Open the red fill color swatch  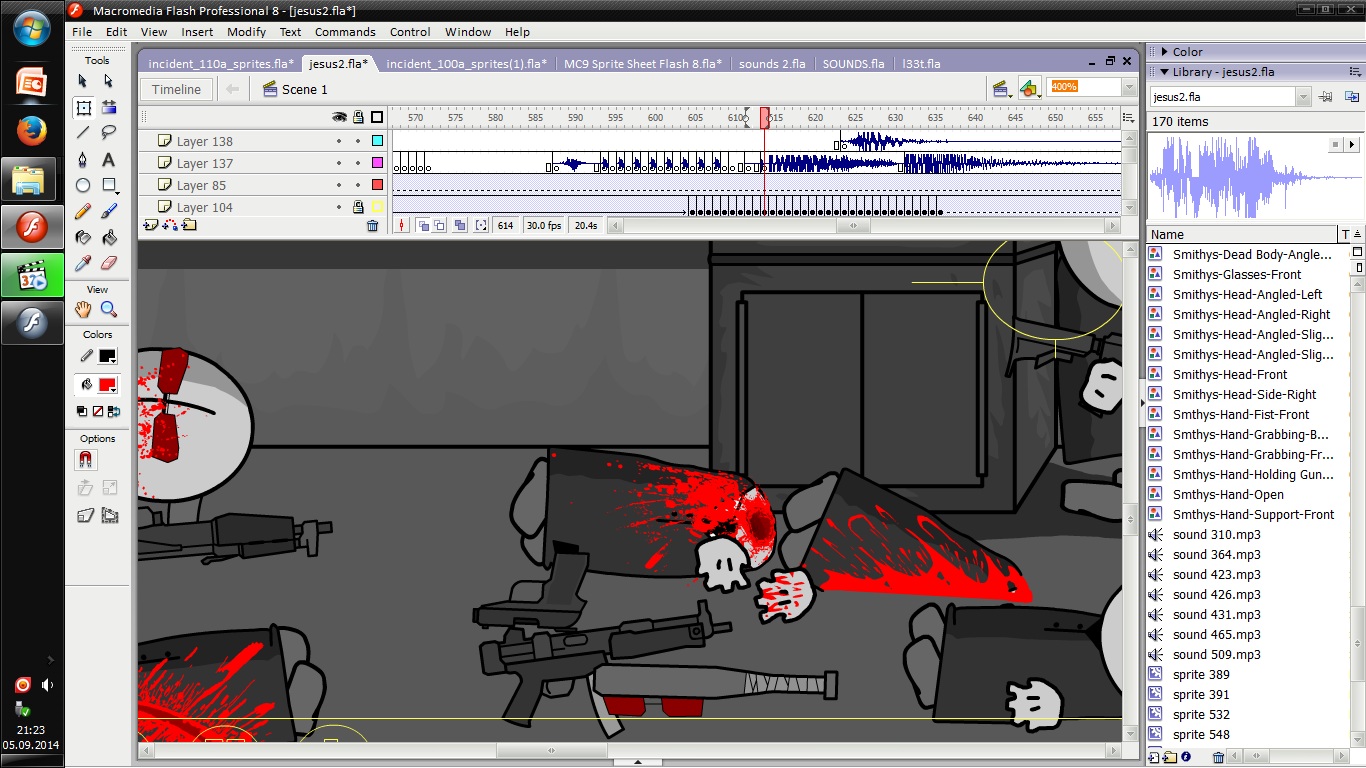107,385
